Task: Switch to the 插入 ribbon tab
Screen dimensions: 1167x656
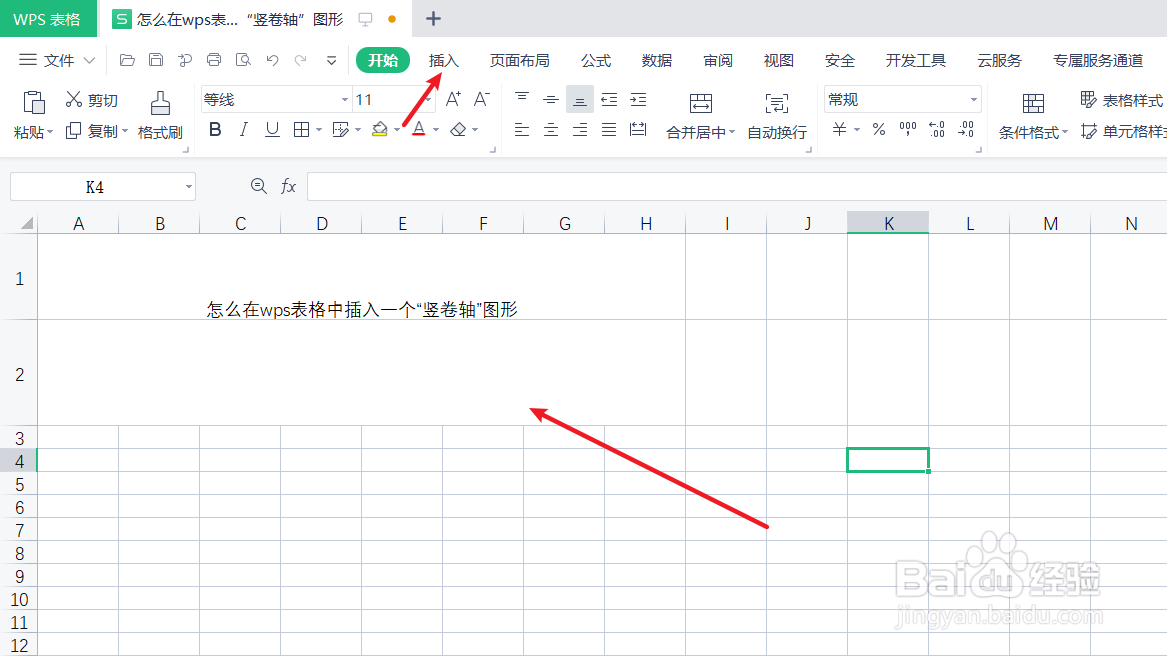Action: [x=443, y=60]
